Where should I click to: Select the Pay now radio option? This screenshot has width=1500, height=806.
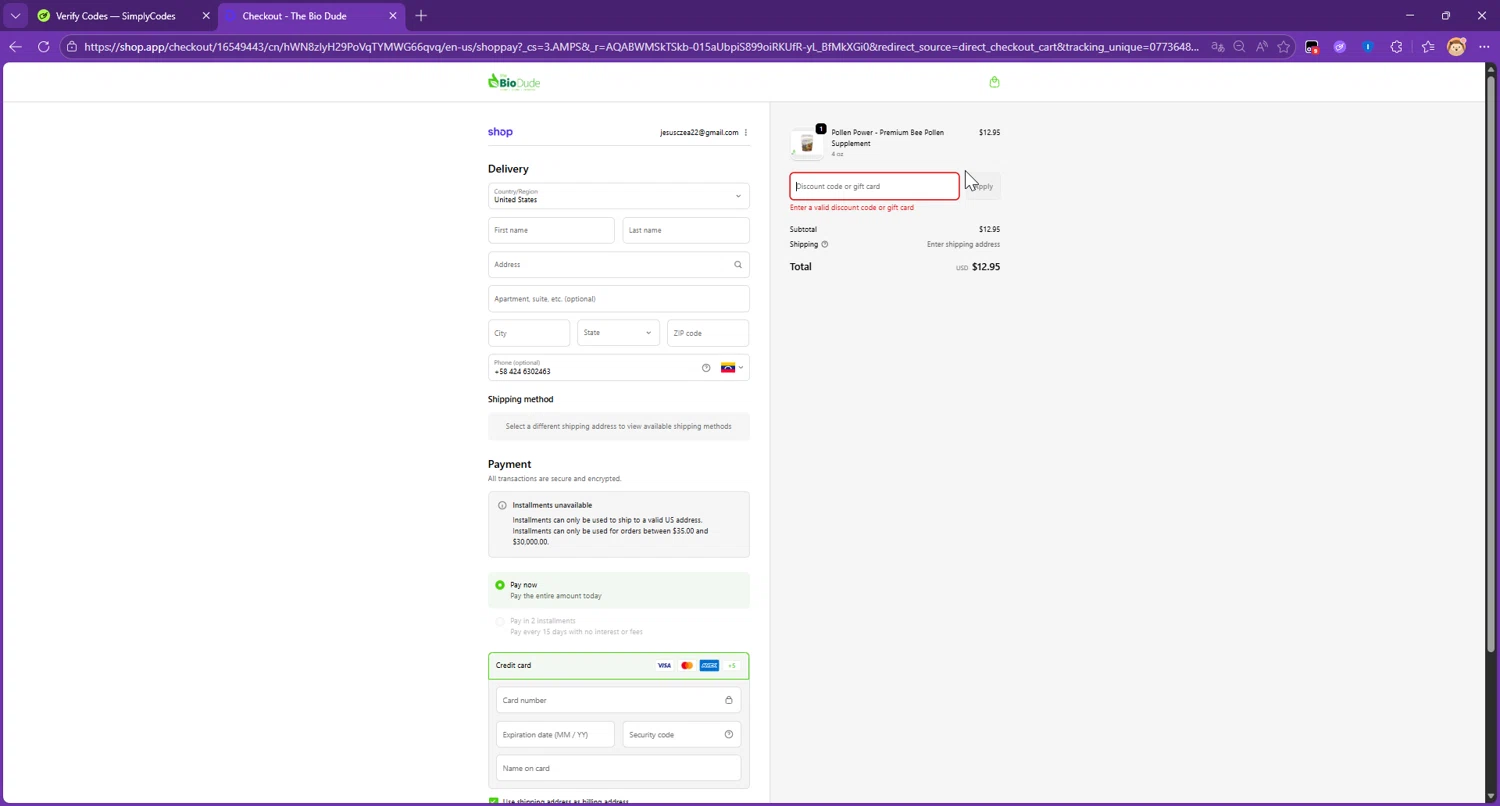500,585
